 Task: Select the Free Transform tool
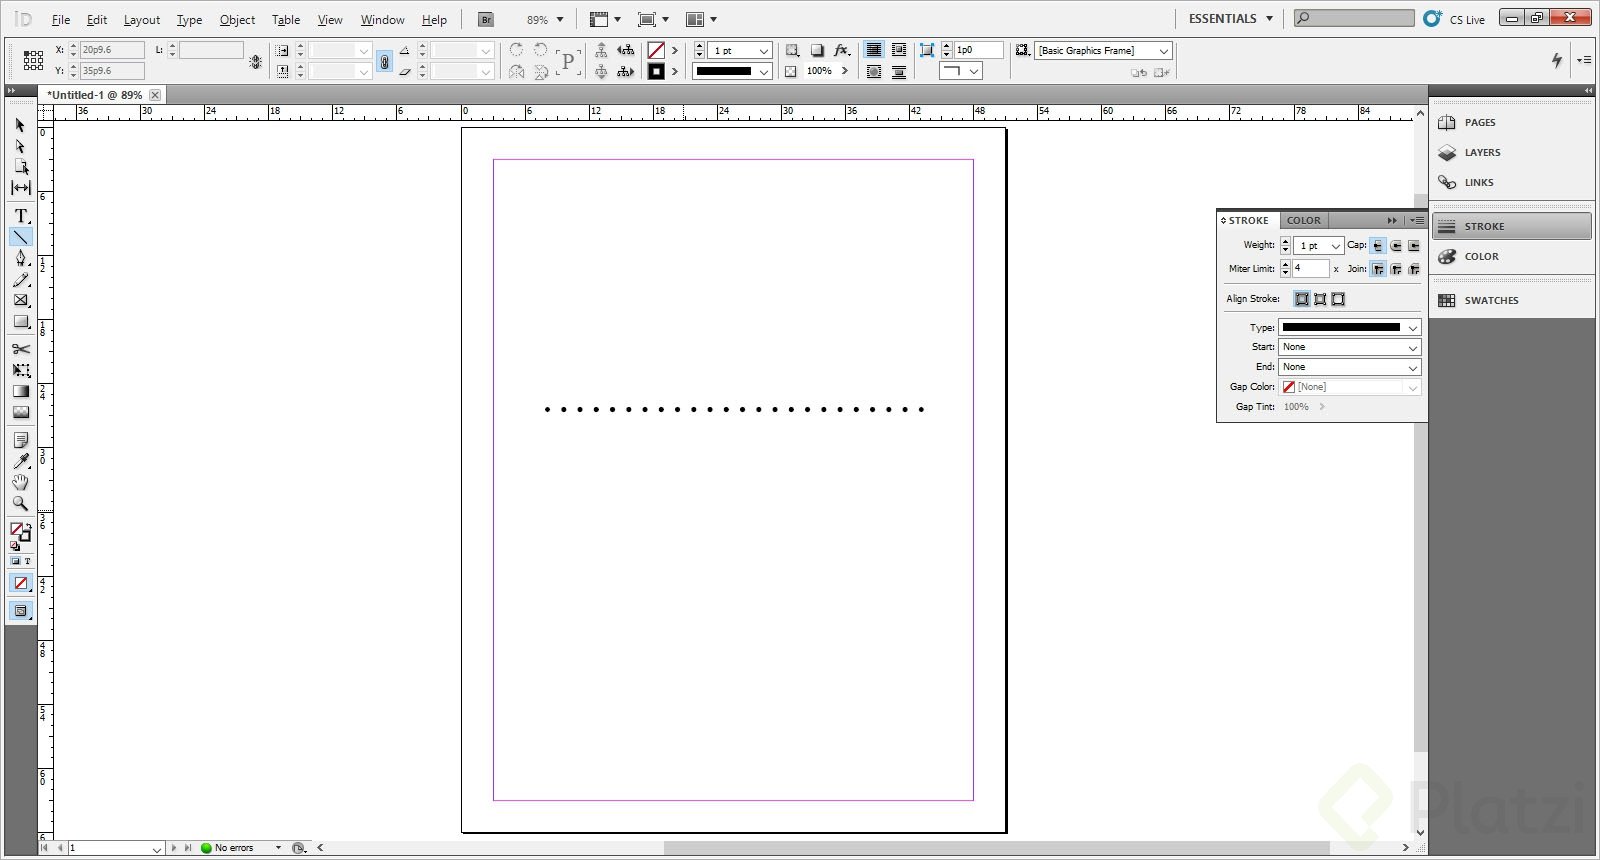[20, 370]
